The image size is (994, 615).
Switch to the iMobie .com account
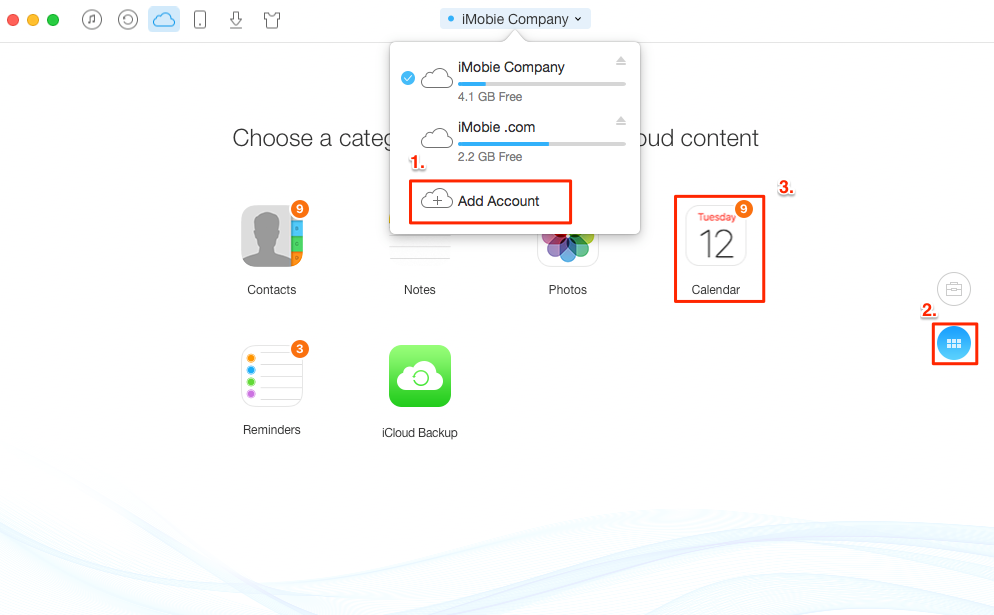514,139
